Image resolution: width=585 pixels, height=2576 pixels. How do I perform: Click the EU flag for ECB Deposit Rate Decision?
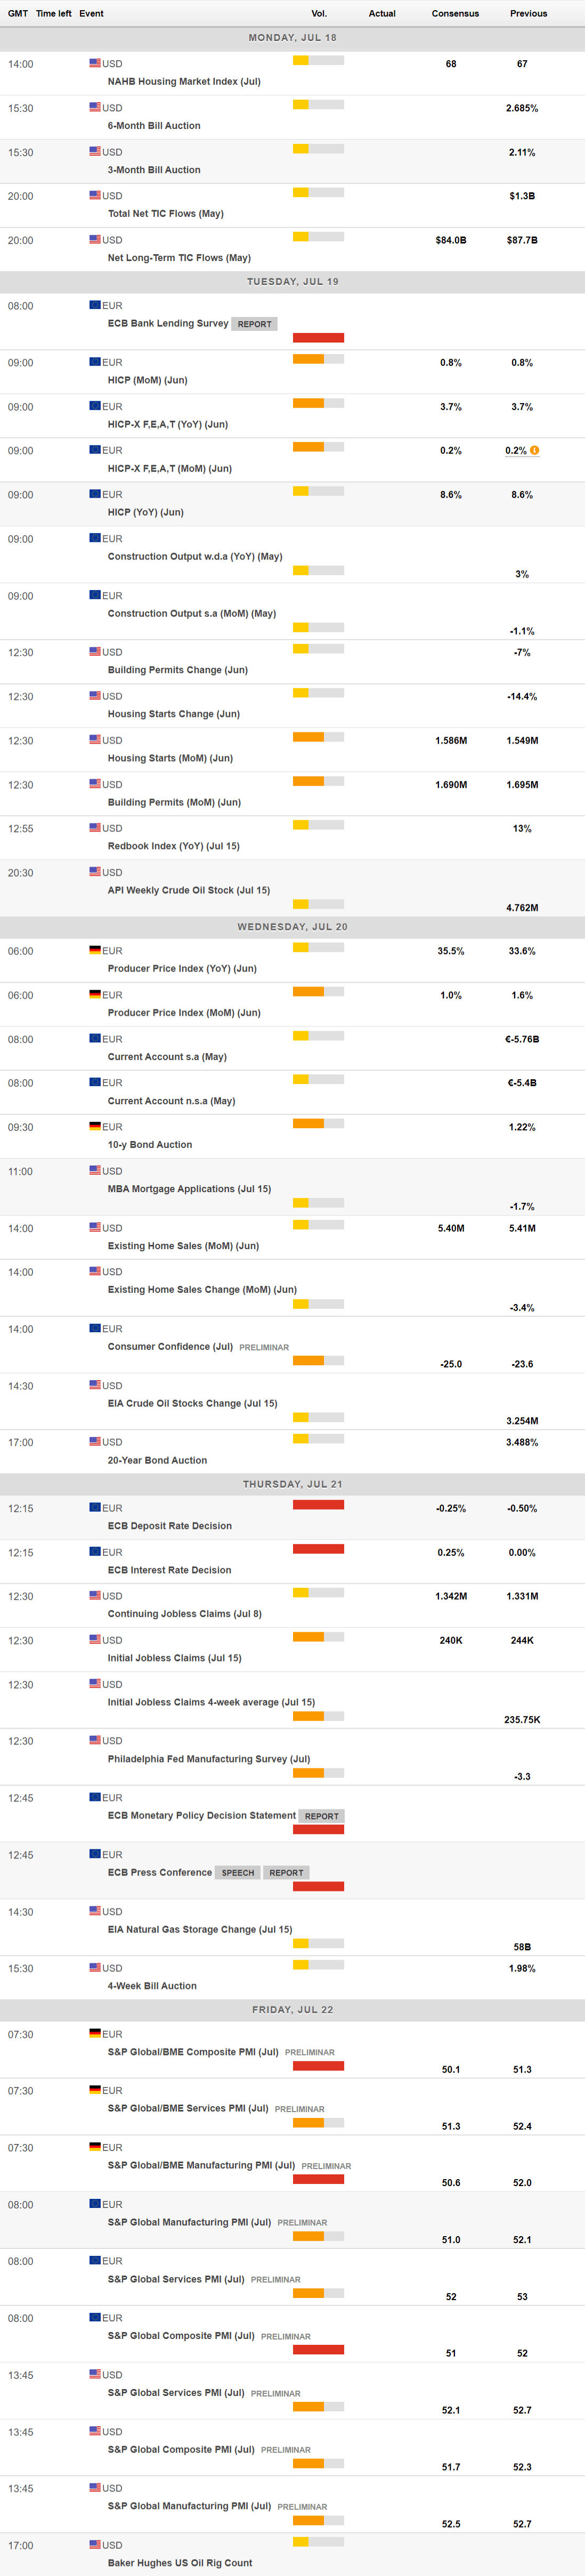[95, 1507]
